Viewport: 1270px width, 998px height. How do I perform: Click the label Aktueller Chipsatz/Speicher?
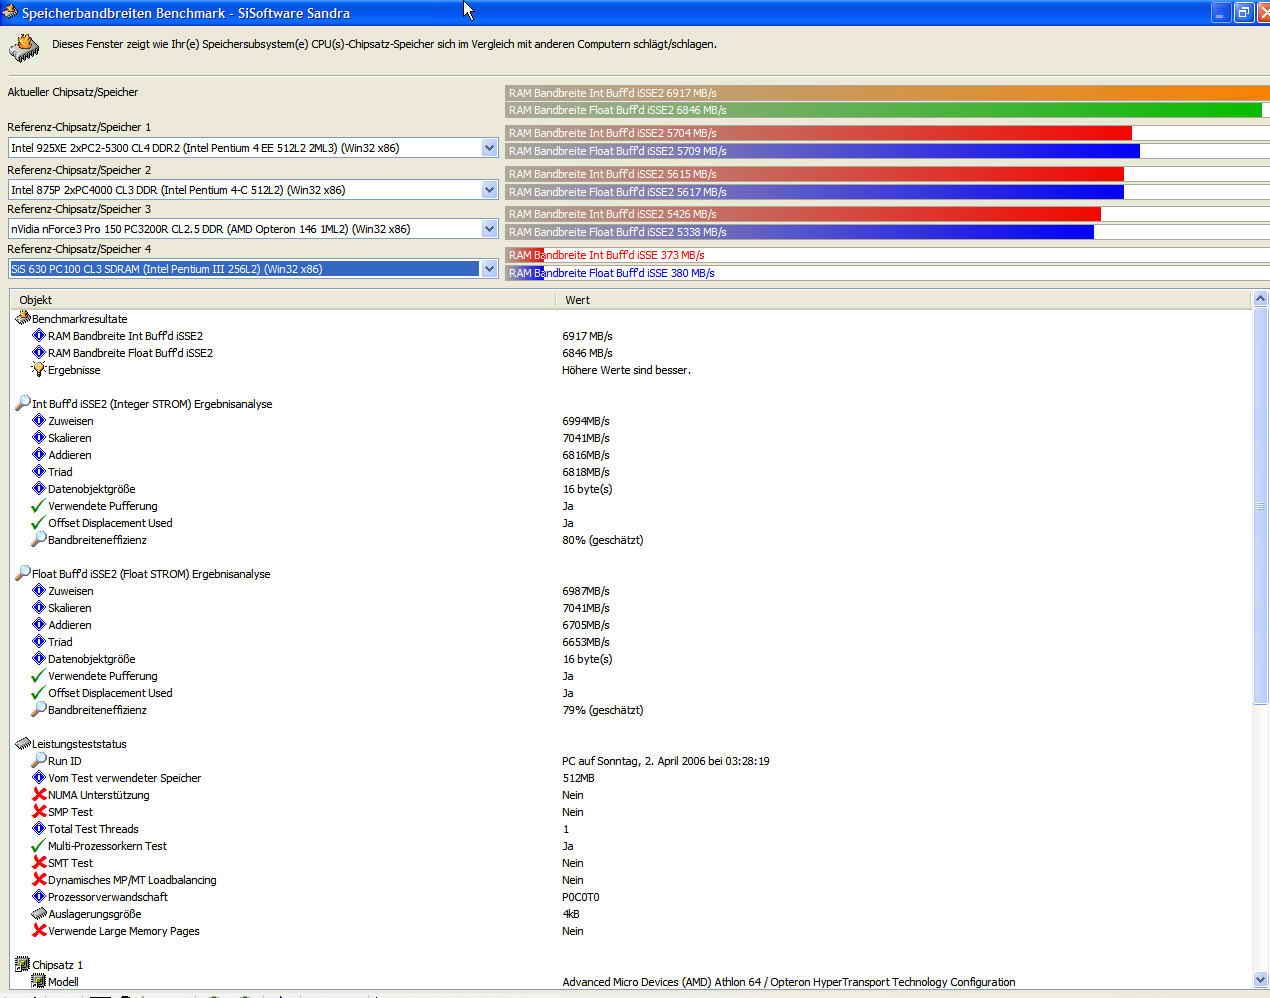tap(73, 92)
